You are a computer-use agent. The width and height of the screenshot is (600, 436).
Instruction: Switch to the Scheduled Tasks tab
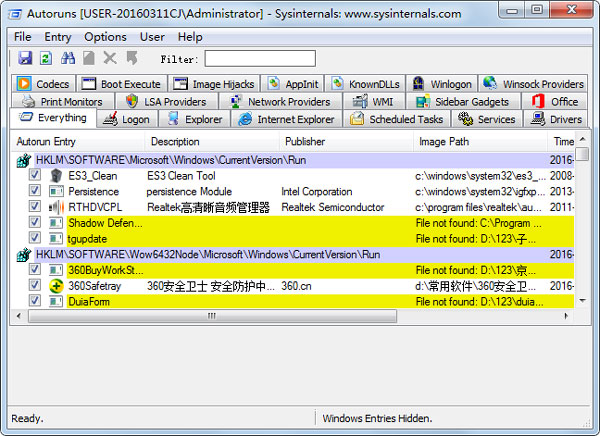pyautogui.click(x=396, y=119)
